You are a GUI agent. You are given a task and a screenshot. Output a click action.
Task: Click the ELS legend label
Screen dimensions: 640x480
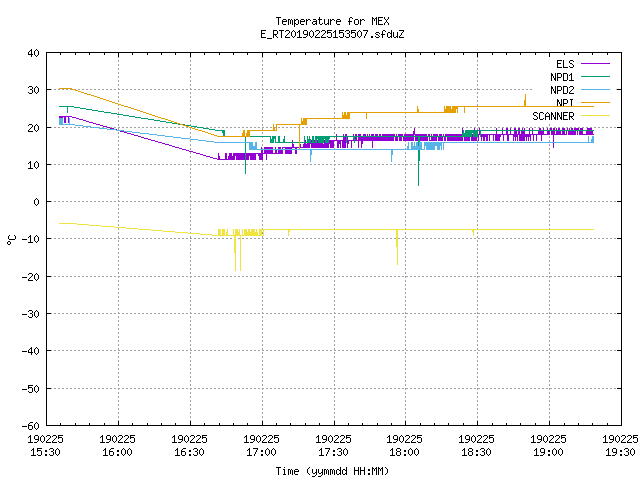click(565, 64)
